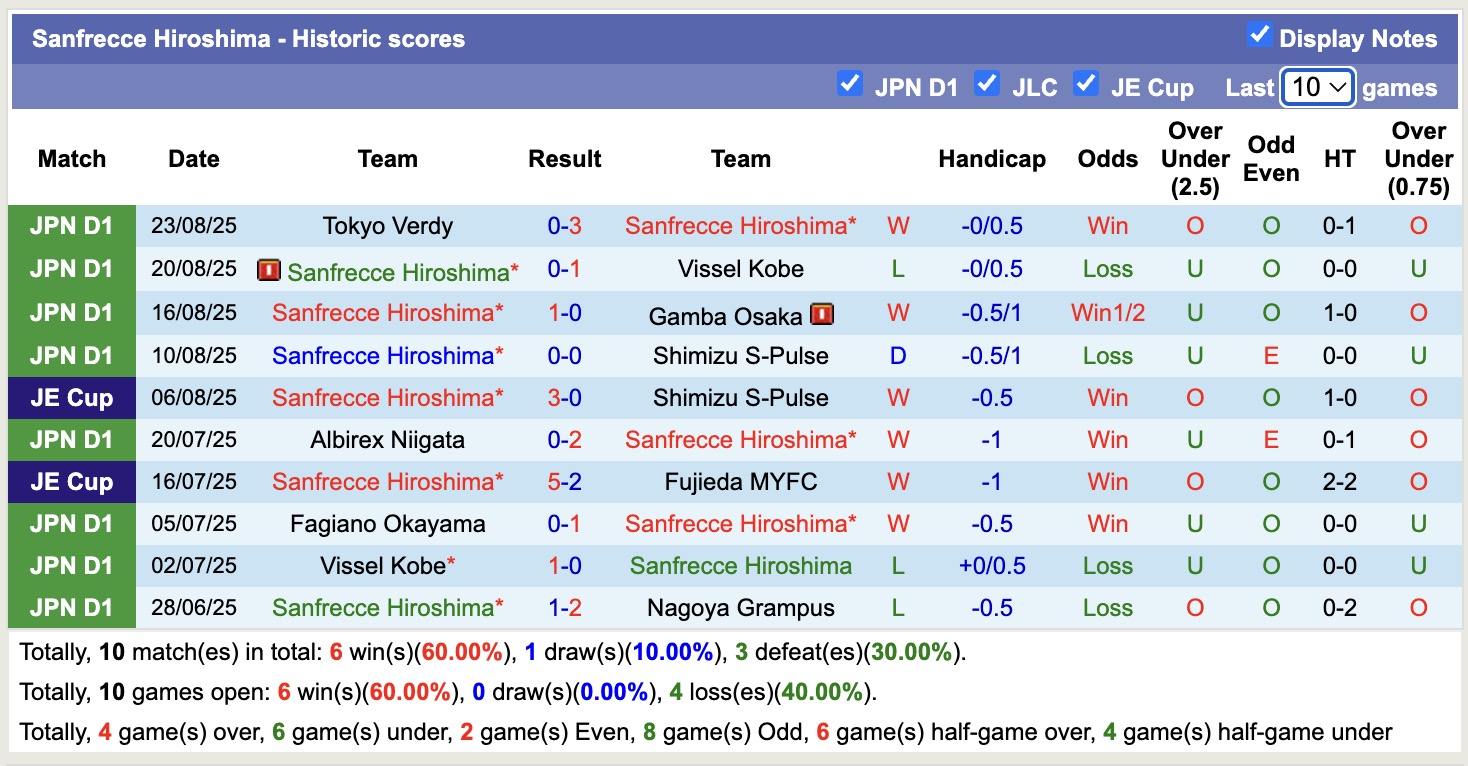Image resolution: width=1468 pixels, height=766 pixels.
Task: Click the Handicap column header
Action: click(991, 158)
